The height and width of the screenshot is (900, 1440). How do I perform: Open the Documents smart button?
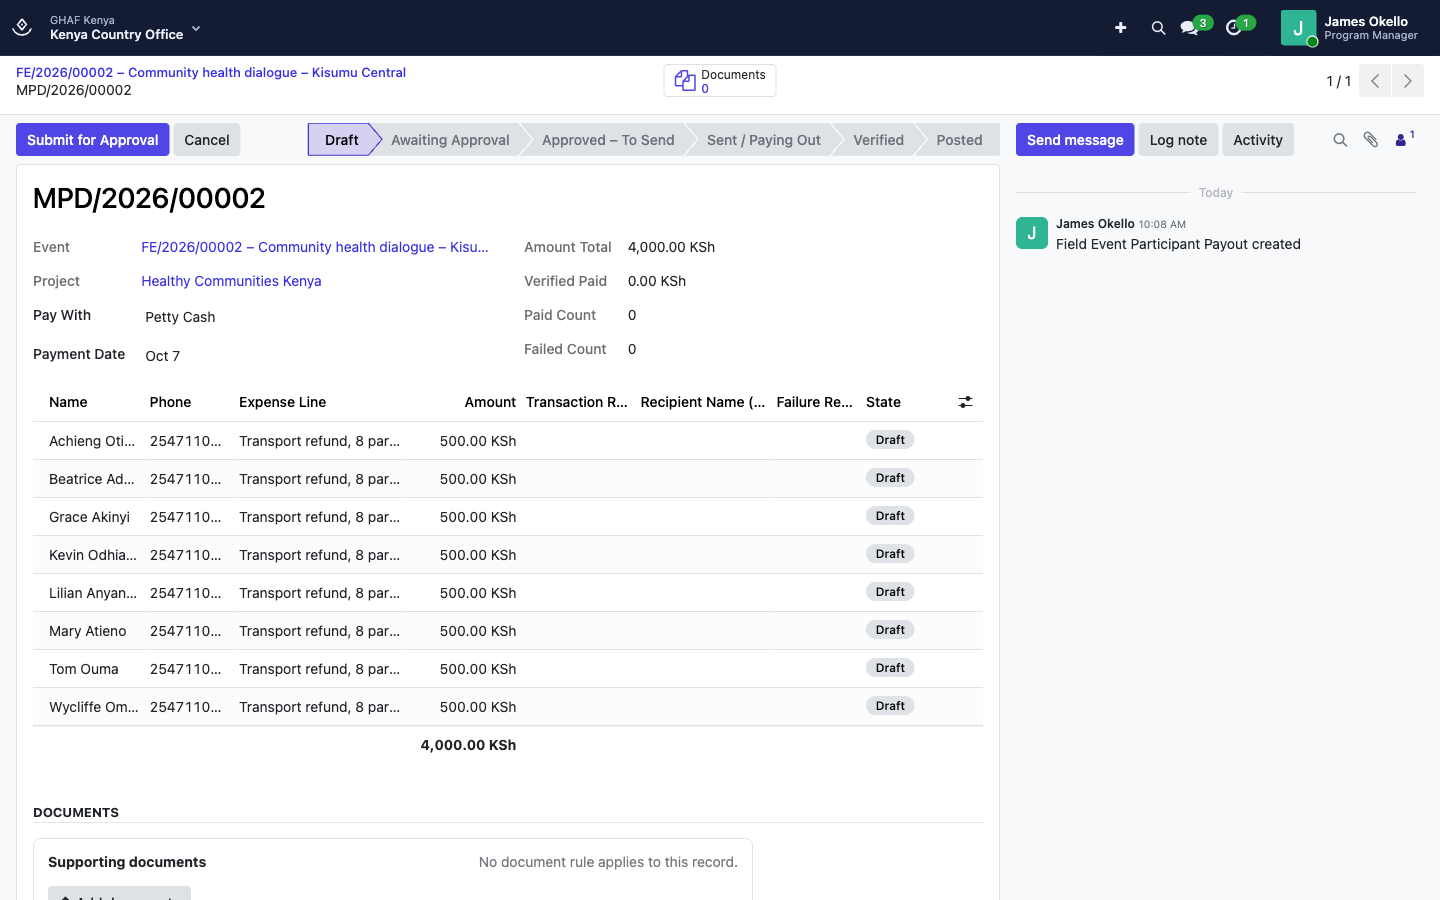[720, 81]
